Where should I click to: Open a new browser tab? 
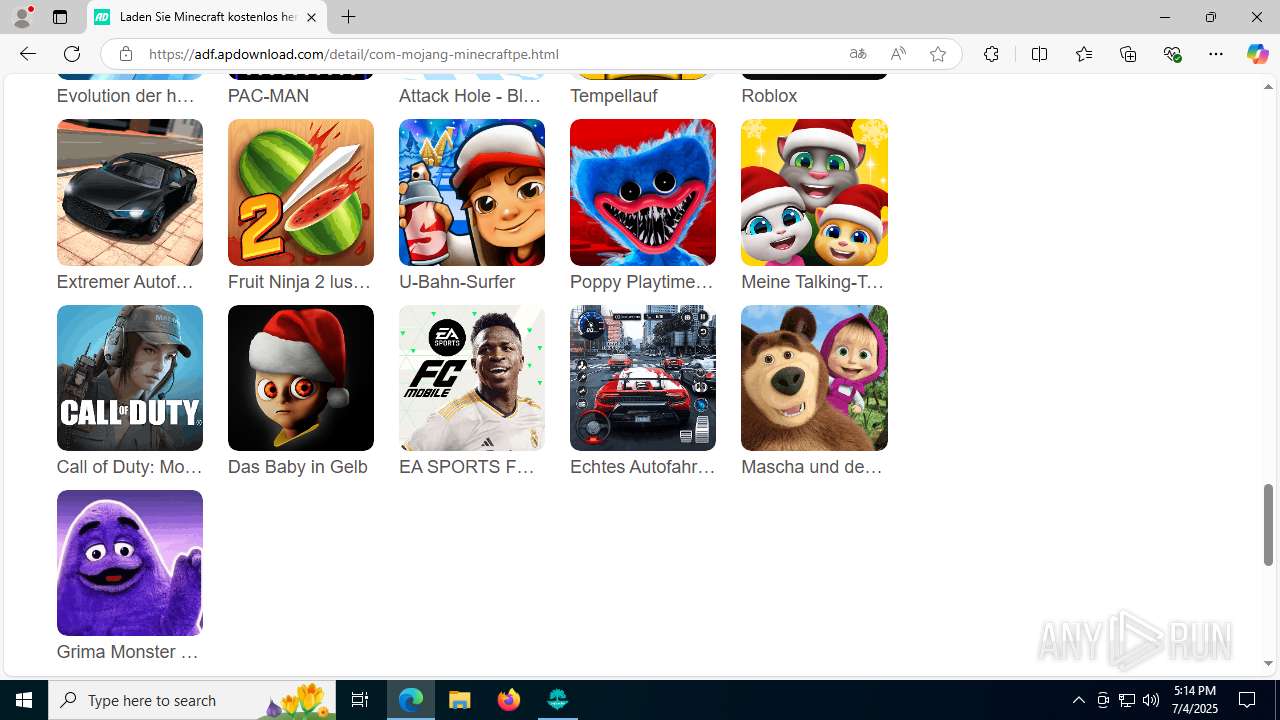pos(348,17)
